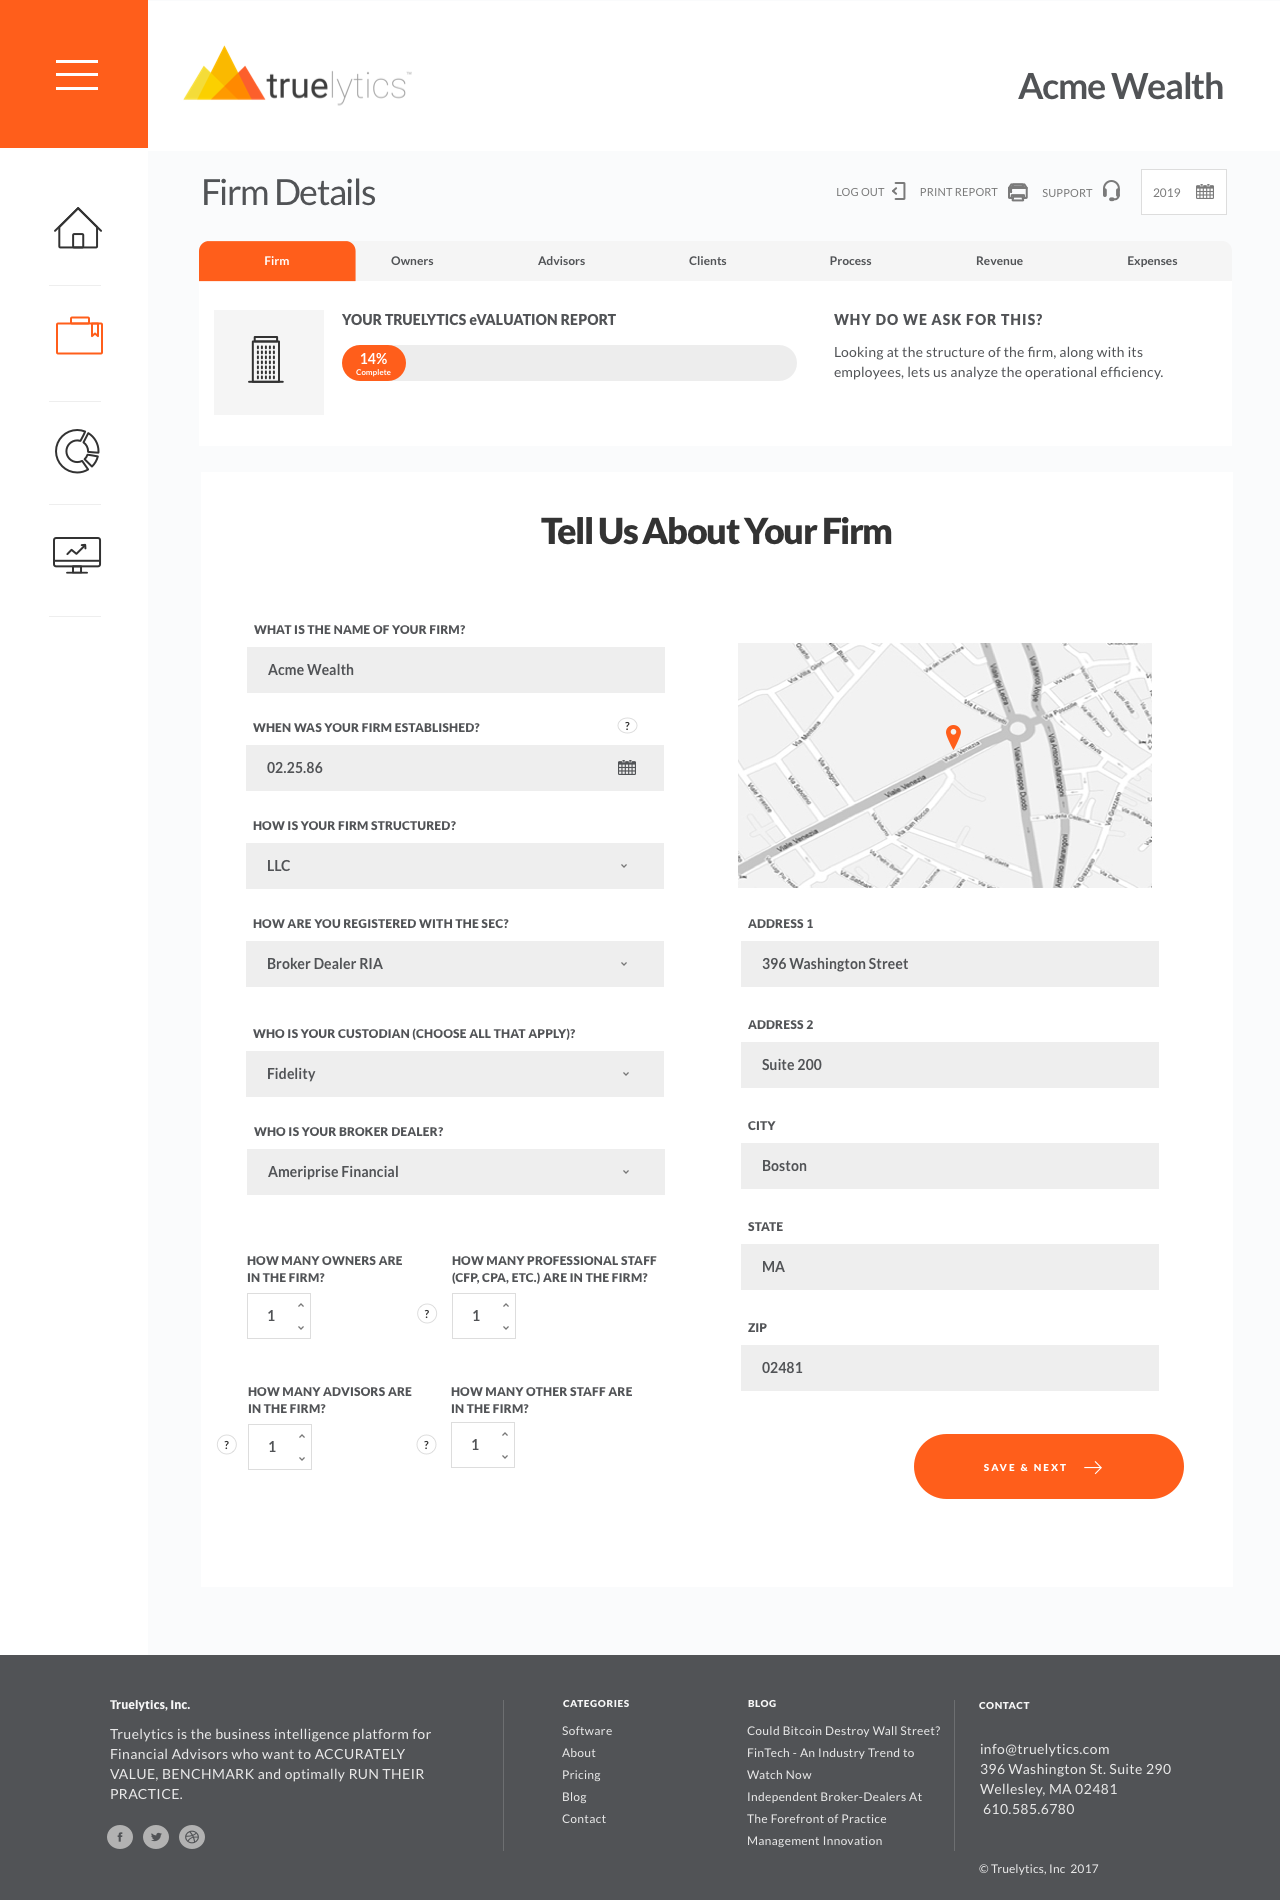The width and height of the screenshot is (1280, 1900).
Task: Open the pie chart sidebar icon
Action: (77, 451)
